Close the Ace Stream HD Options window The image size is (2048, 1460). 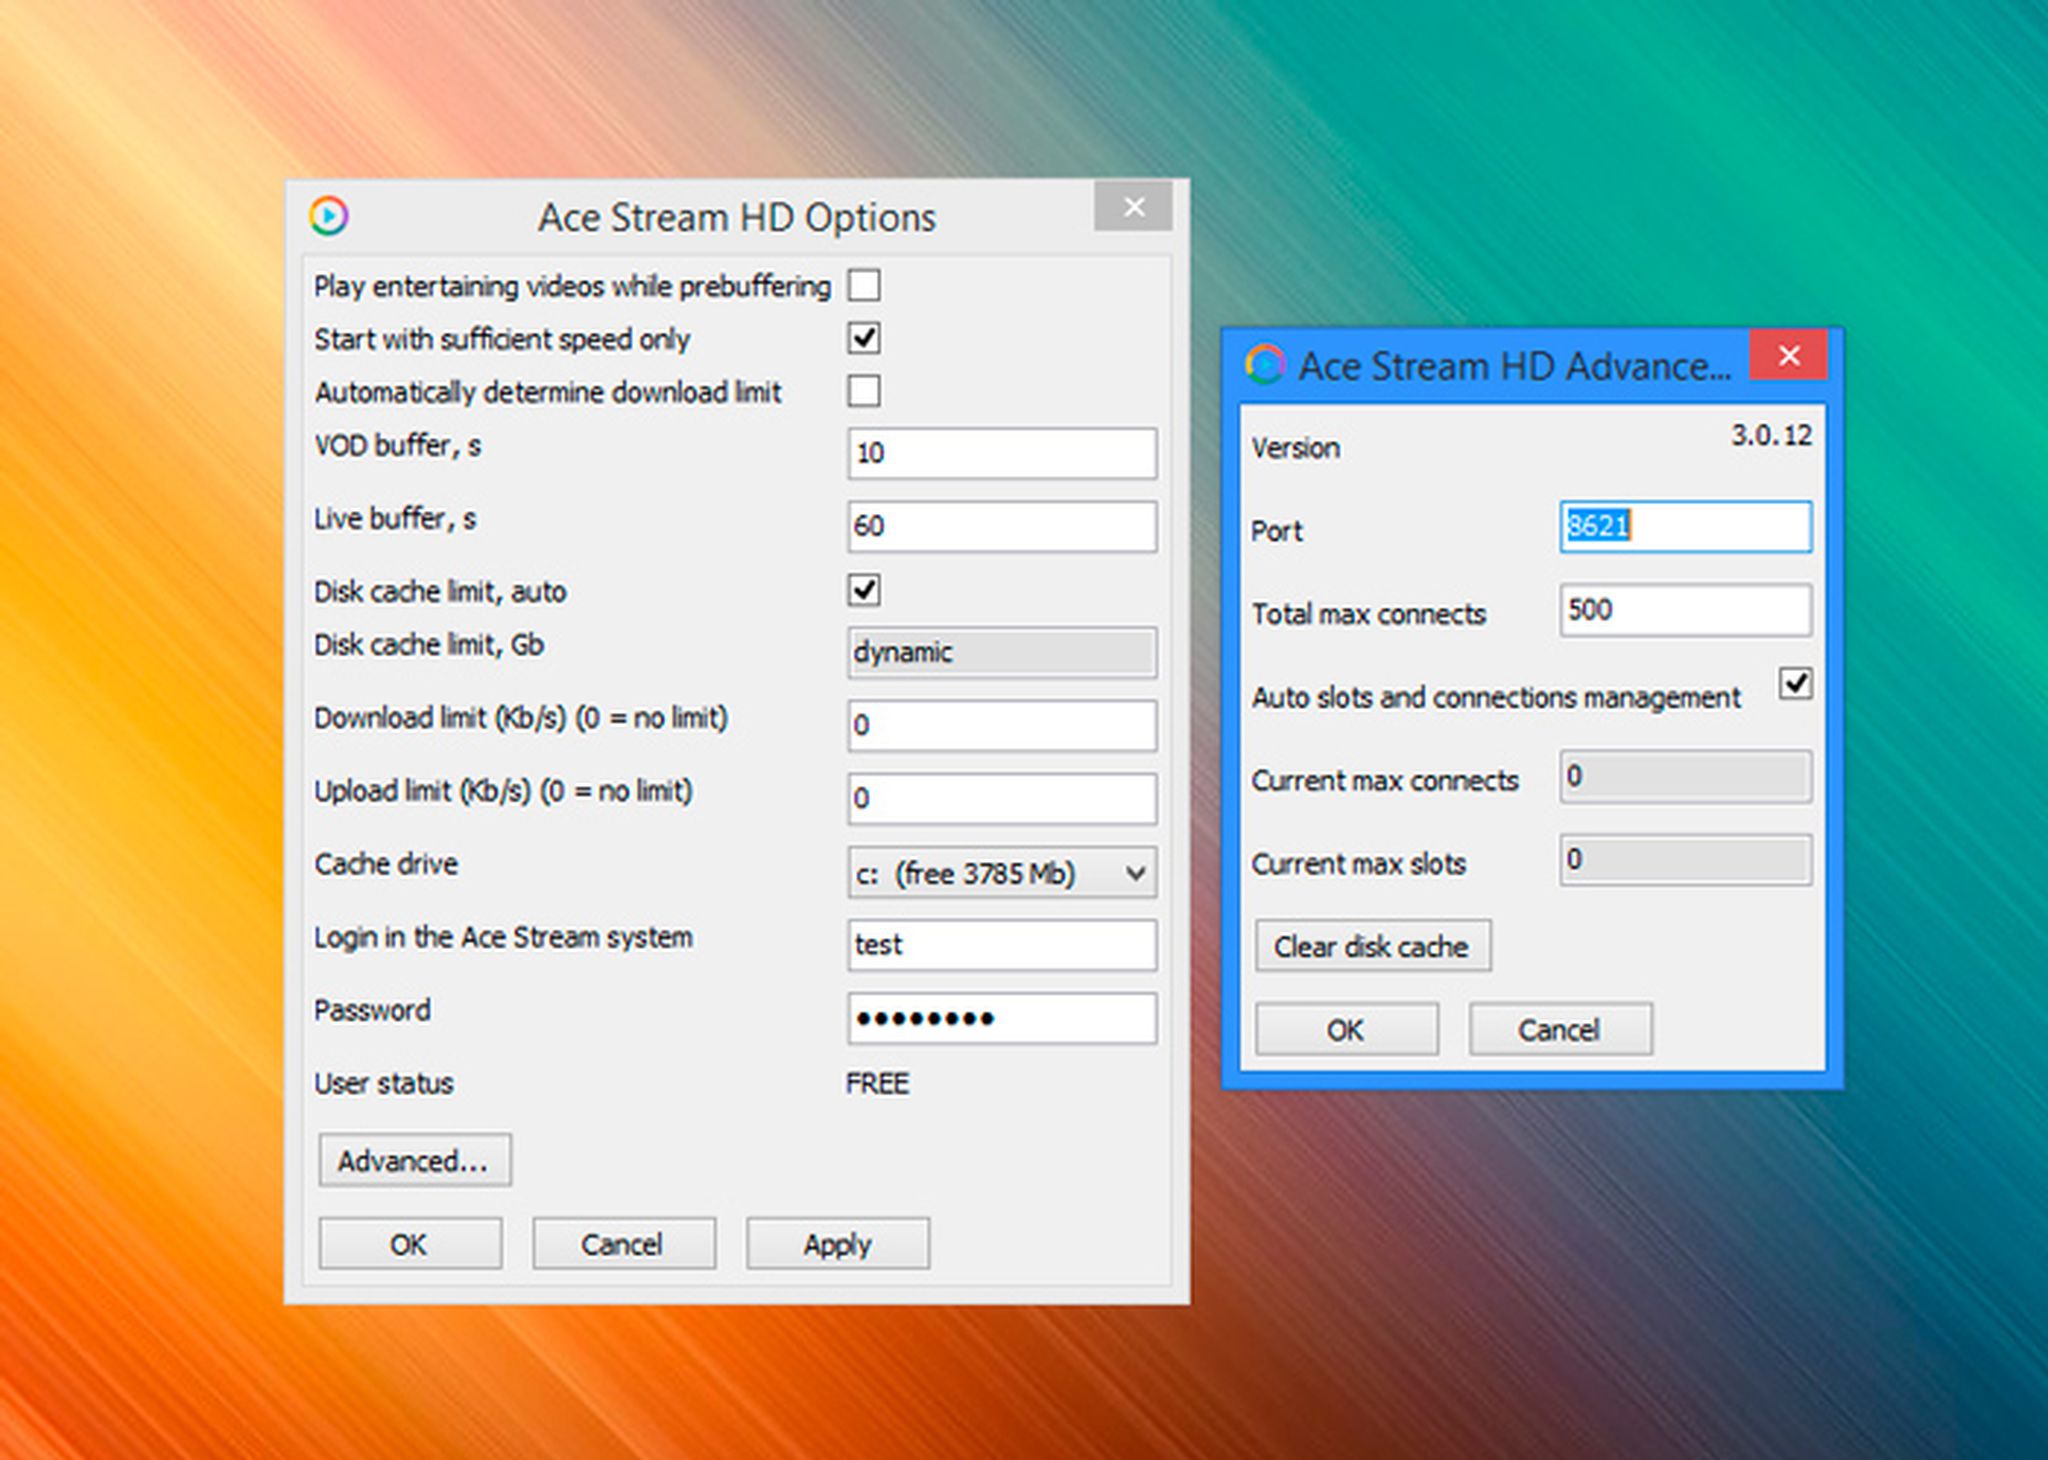(x=1133, y=207)
